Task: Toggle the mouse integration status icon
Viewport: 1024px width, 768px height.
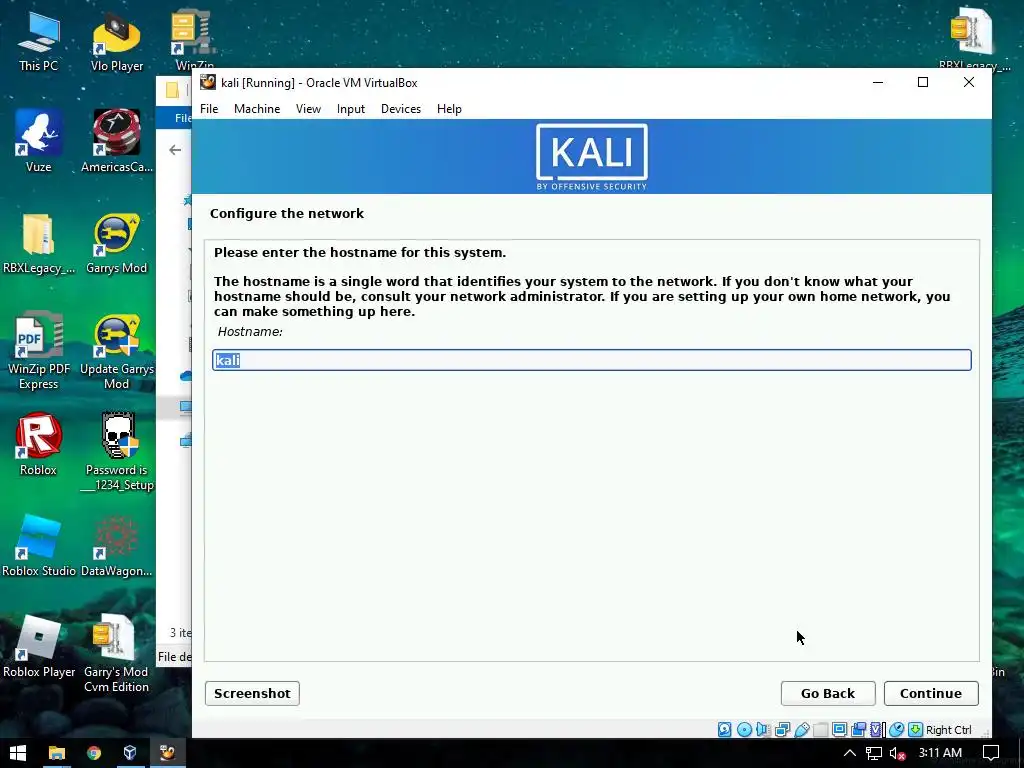Action: point(897,729)
